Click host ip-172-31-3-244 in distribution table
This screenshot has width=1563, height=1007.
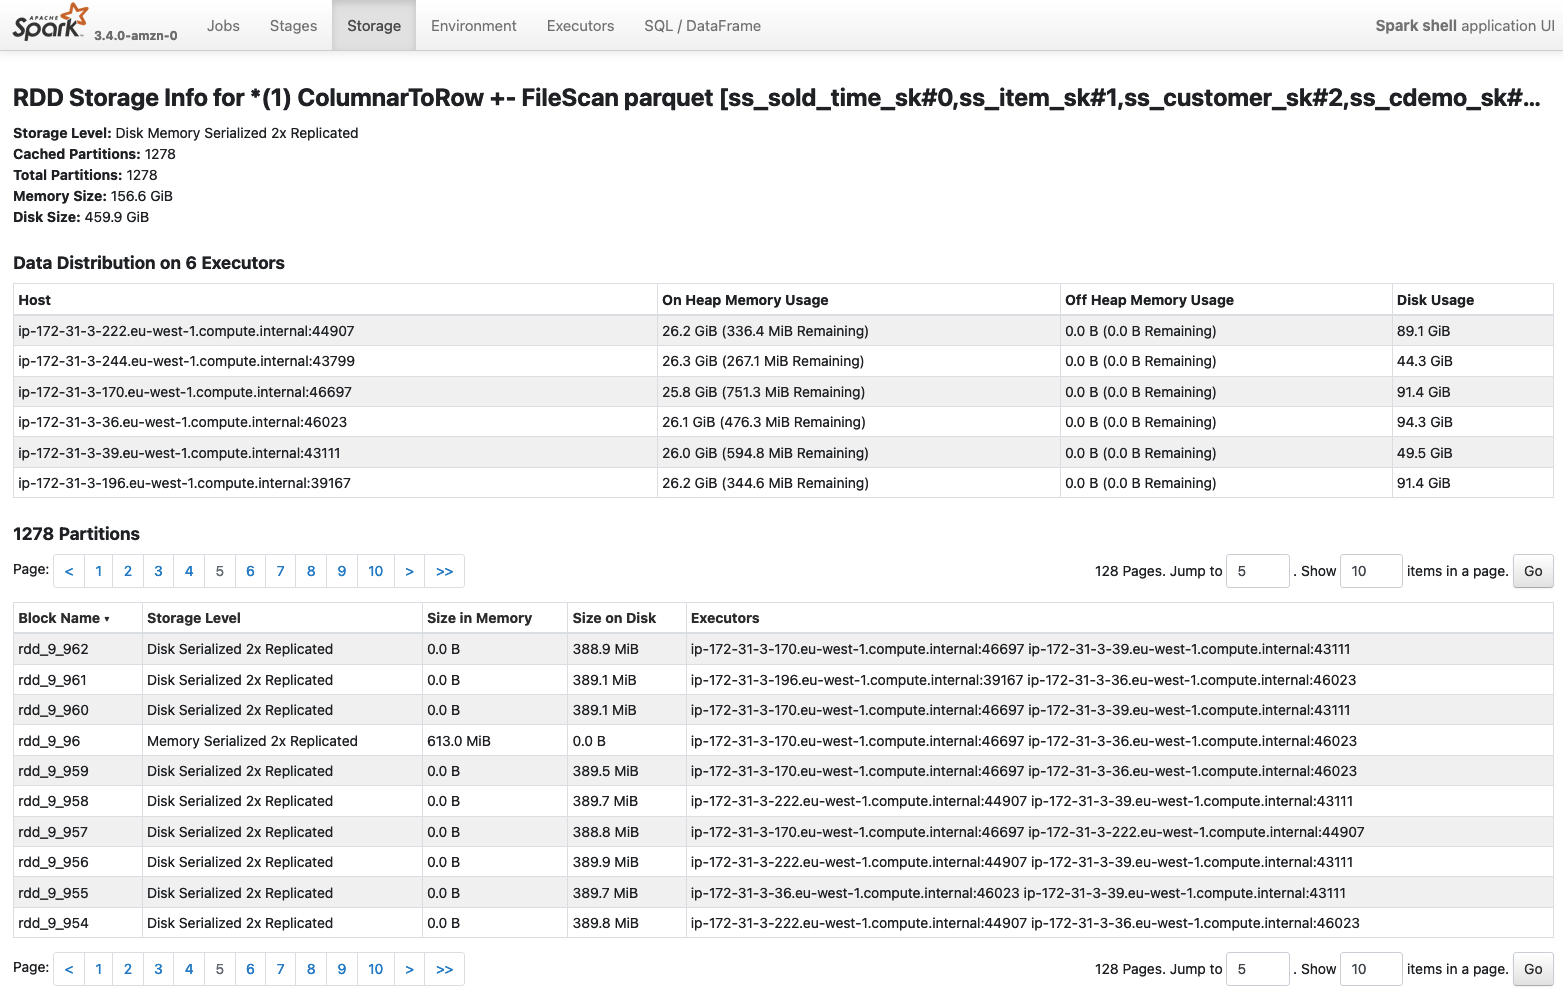click(x=186, y=361)
